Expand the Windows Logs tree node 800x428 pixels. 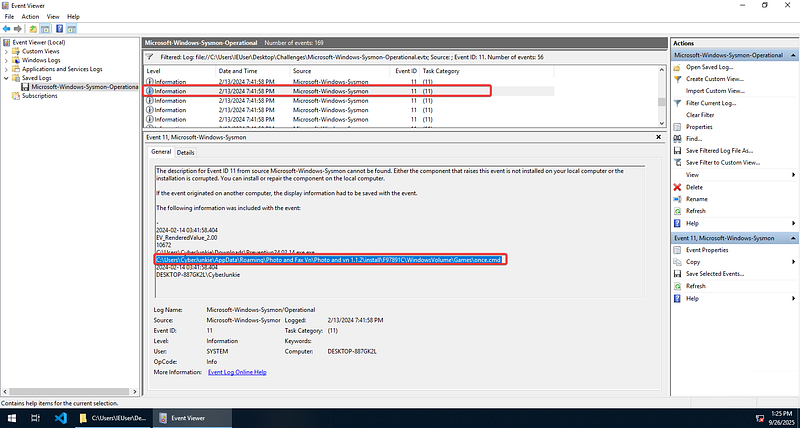[x=6, y=60]
